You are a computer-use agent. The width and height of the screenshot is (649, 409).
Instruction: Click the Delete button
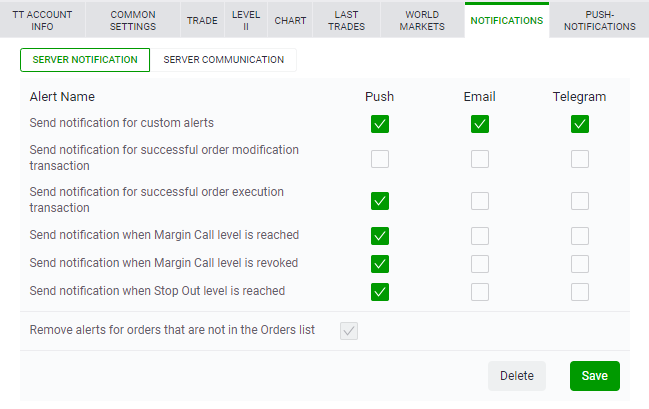pyautogui.click(x=517, y=376)
